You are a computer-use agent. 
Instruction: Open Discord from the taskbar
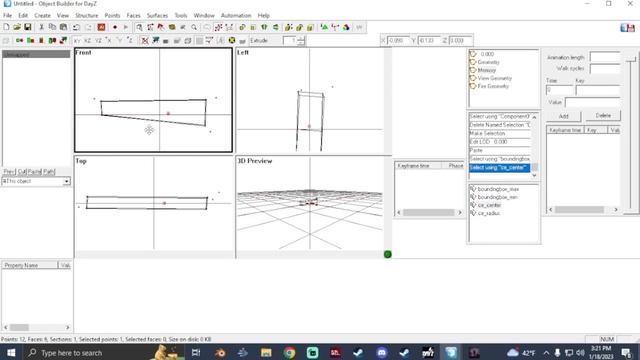382,353
